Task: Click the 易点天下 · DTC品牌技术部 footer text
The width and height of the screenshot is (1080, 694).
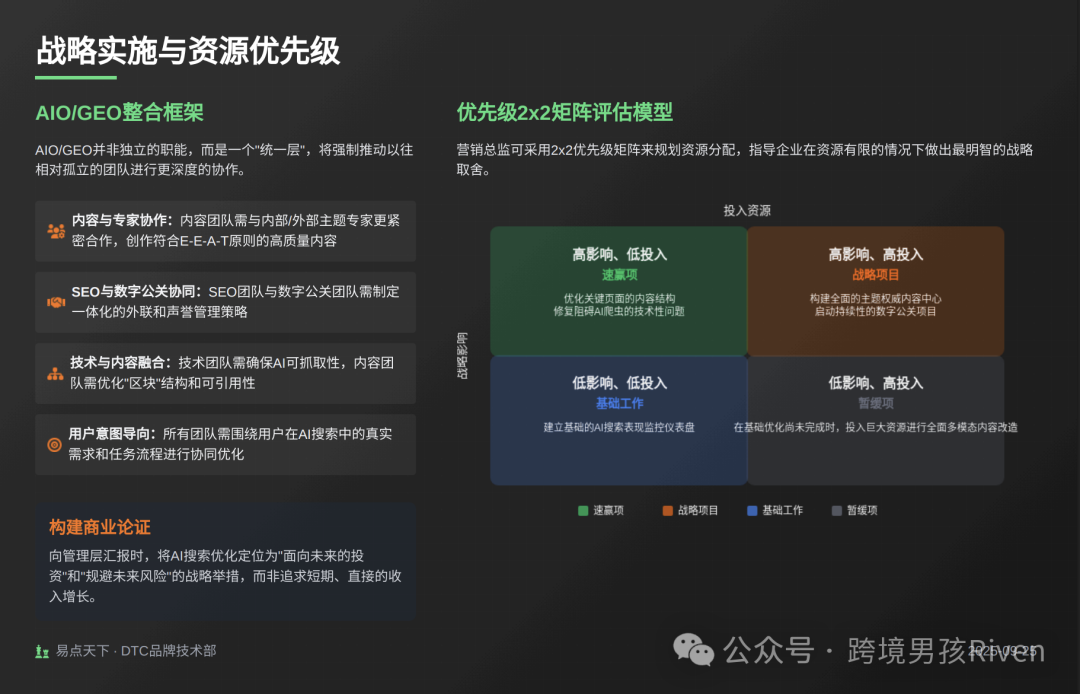Action: (x=136, y=651)
